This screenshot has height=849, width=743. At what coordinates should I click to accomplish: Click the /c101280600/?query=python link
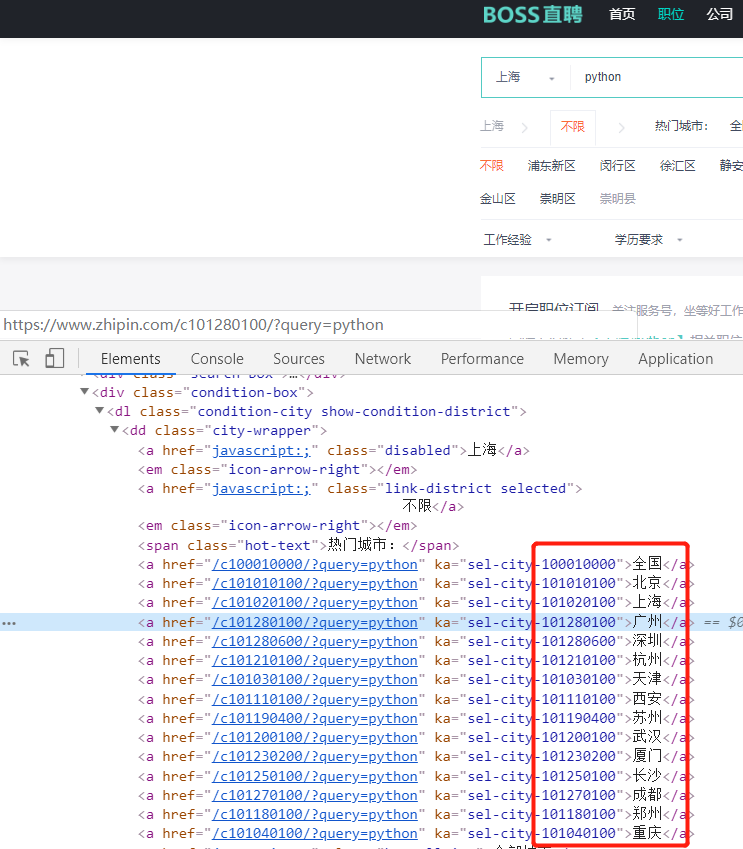[x=315, y=642]
